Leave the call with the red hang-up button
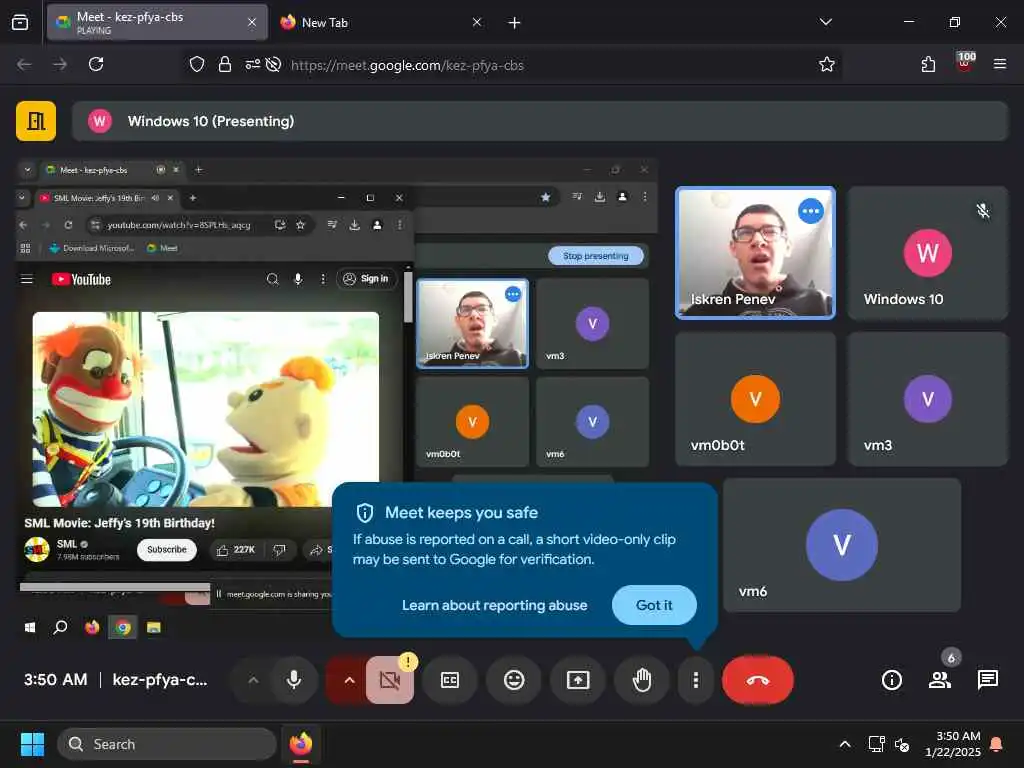Image resolution: width=1024 pixels, height=768 pixels. [758, 680]
